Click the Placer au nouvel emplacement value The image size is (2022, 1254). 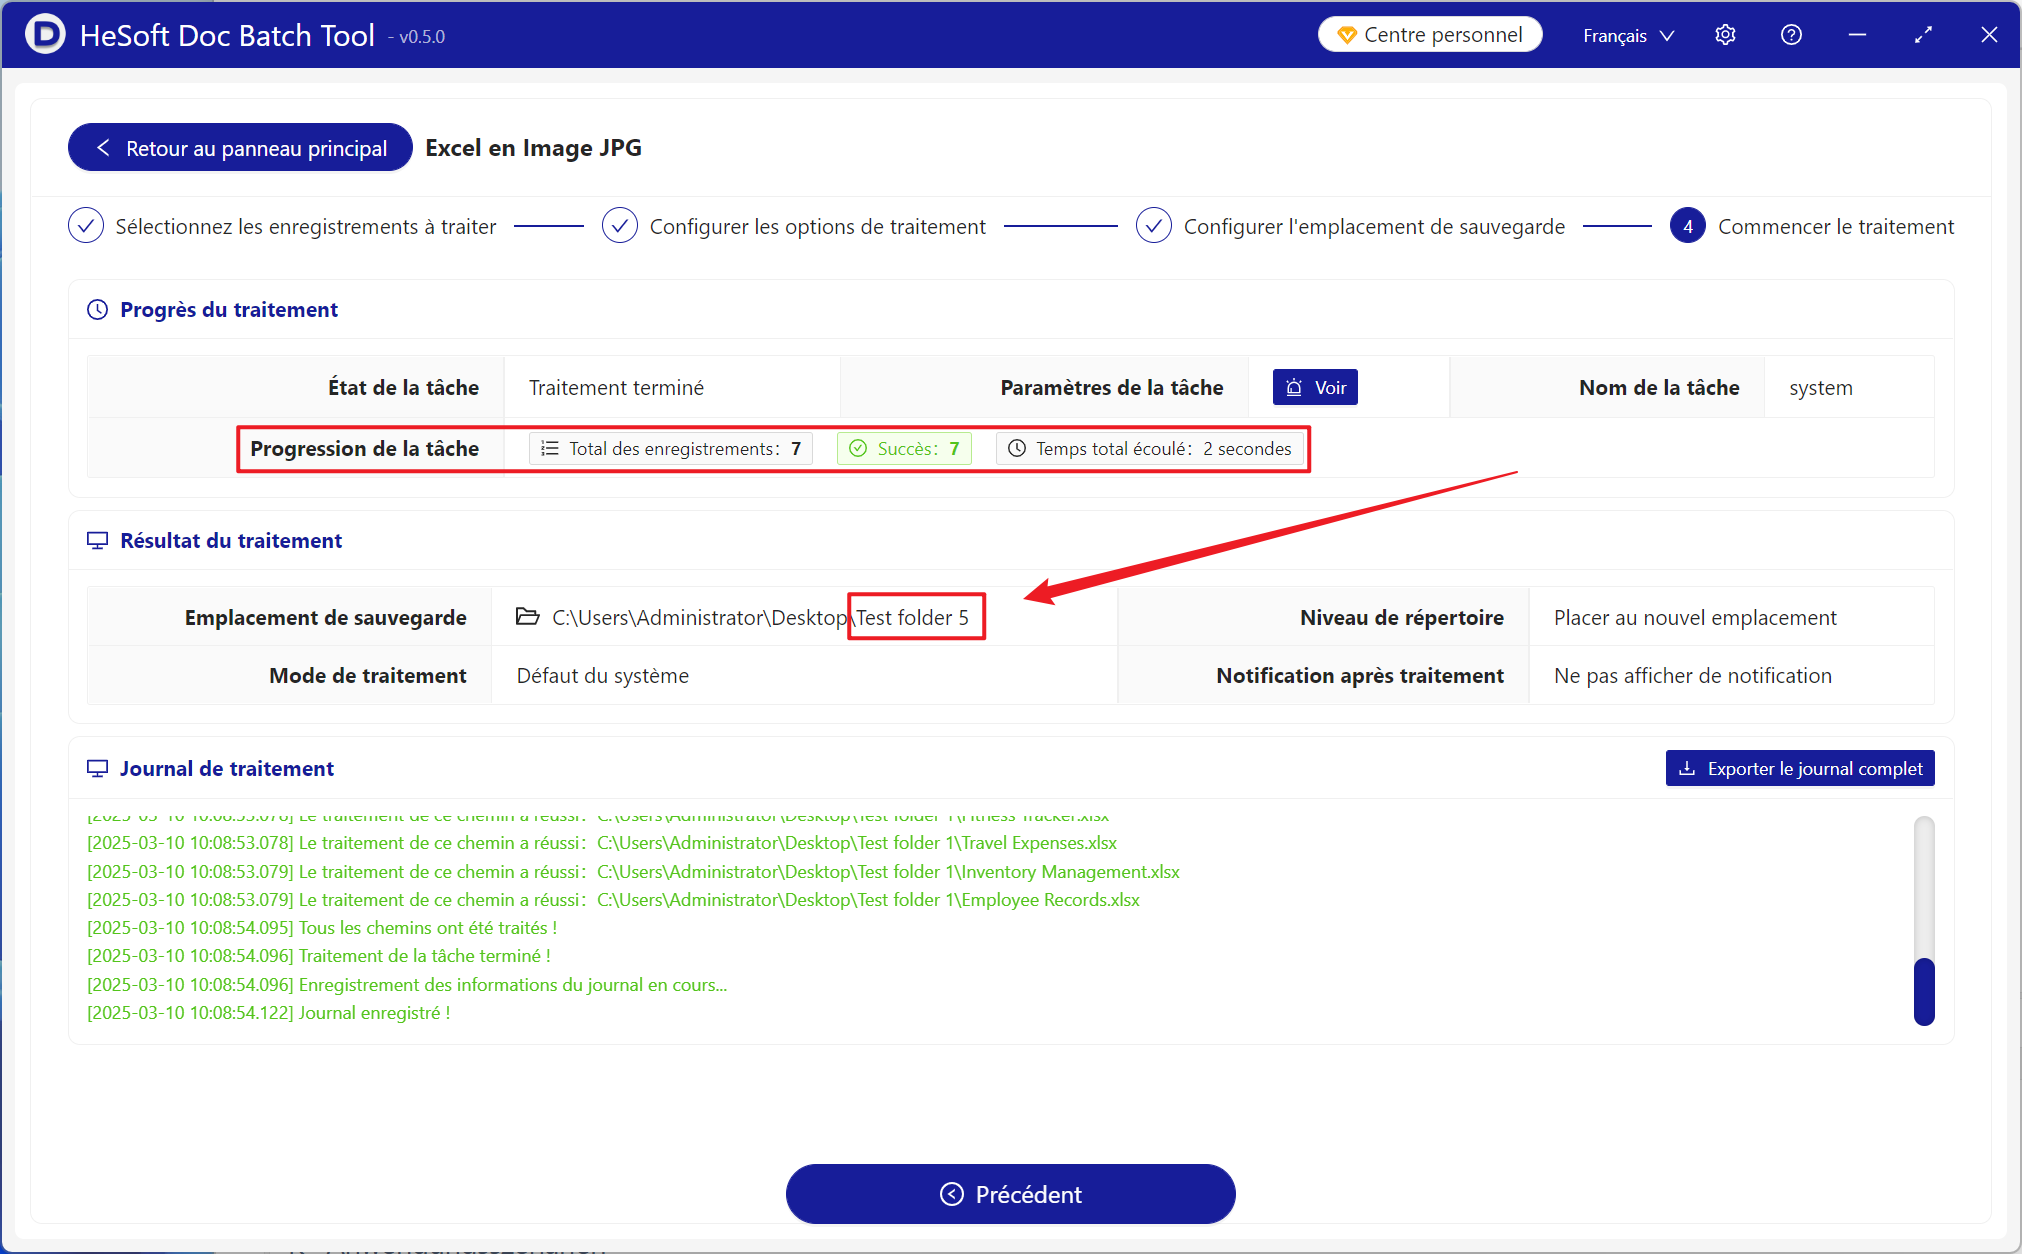pyautogui.click(x=1695, y=618)
